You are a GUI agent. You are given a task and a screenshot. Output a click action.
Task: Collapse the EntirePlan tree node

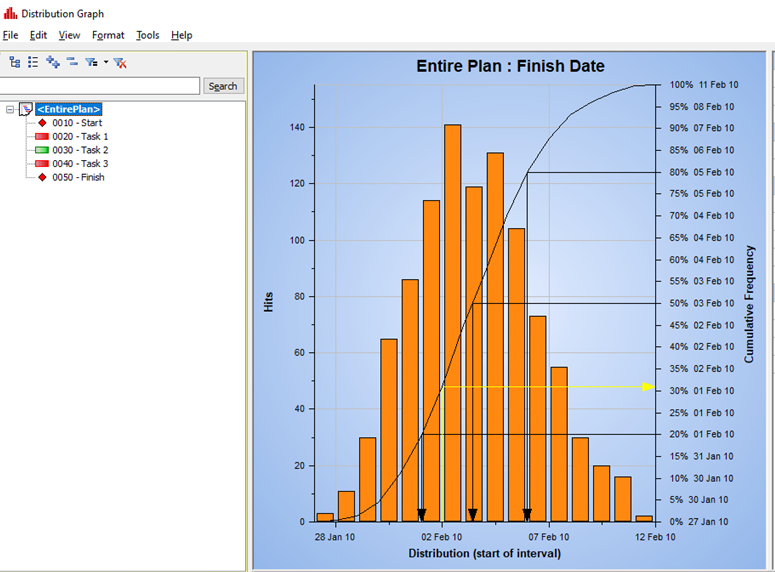(10, 109)
